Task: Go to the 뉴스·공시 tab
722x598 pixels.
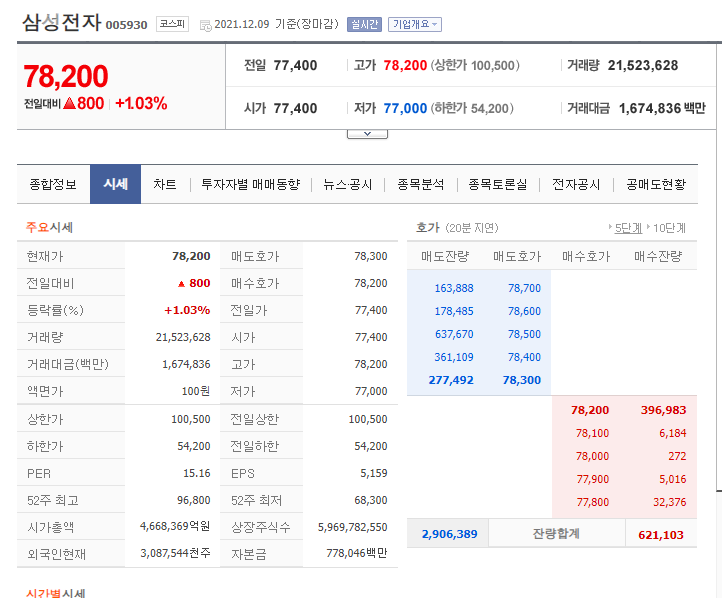Action: coord(348,185)
